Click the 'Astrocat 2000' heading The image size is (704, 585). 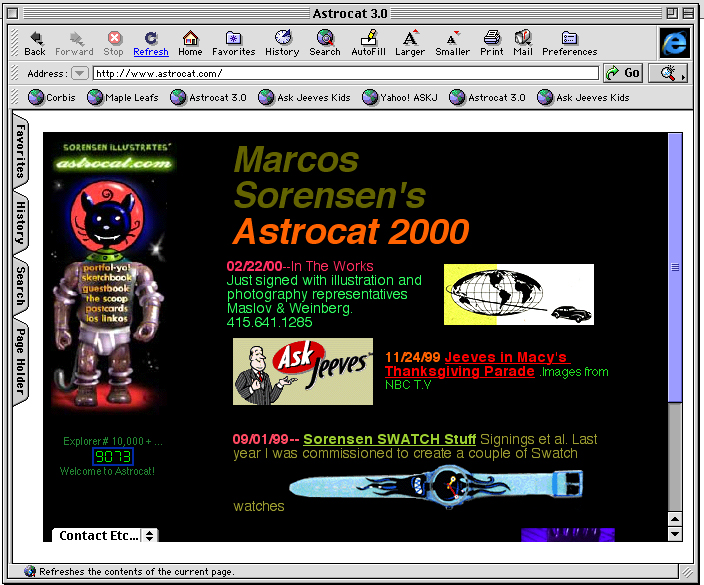pos(351,232)
